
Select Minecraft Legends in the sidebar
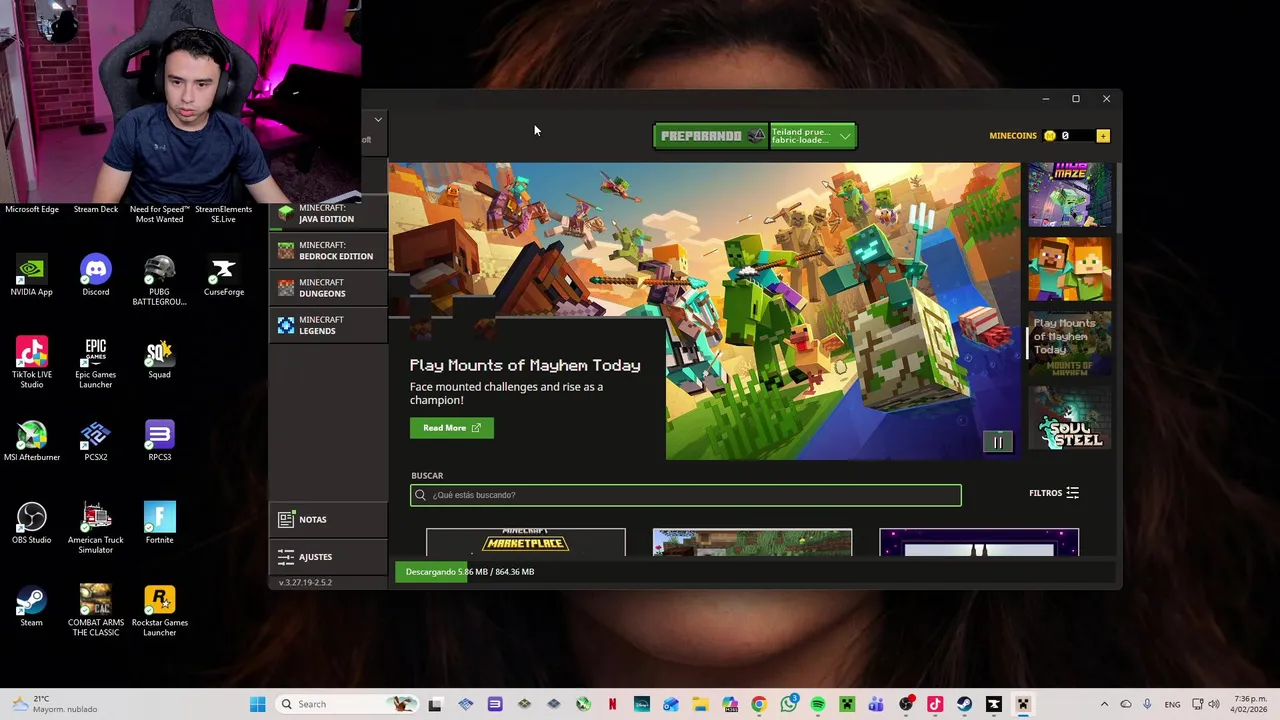(328, 325)
